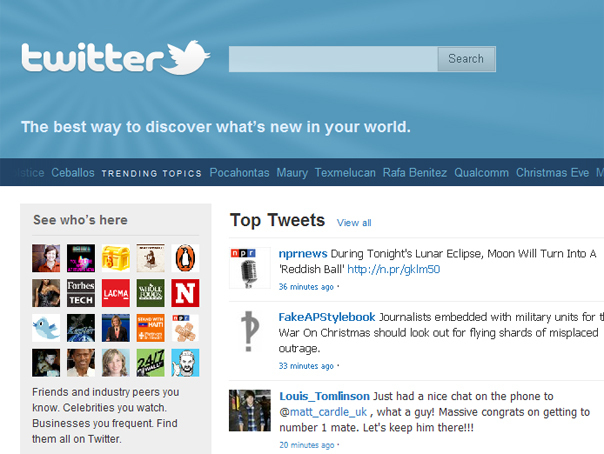The height and width of the screenshot is (454, 604).
Task: Open the smiling man in white shirt avatar
Action: [x=81, y=363]
